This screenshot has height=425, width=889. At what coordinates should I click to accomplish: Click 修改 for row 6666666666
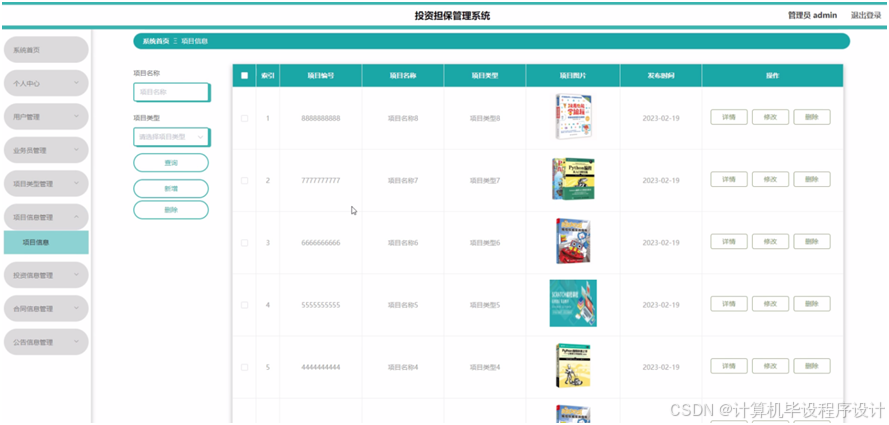coord(770,241)
